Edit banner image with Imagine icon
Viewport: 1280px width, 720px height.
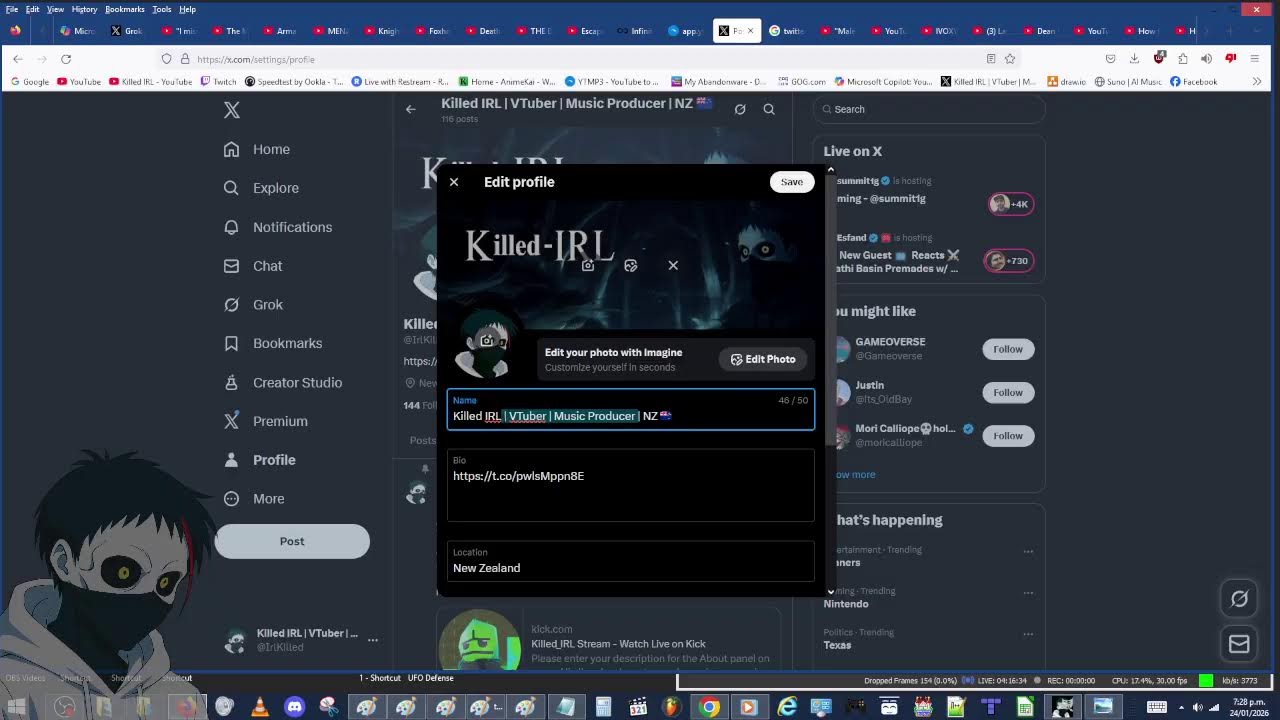click(x=630, y=265)
